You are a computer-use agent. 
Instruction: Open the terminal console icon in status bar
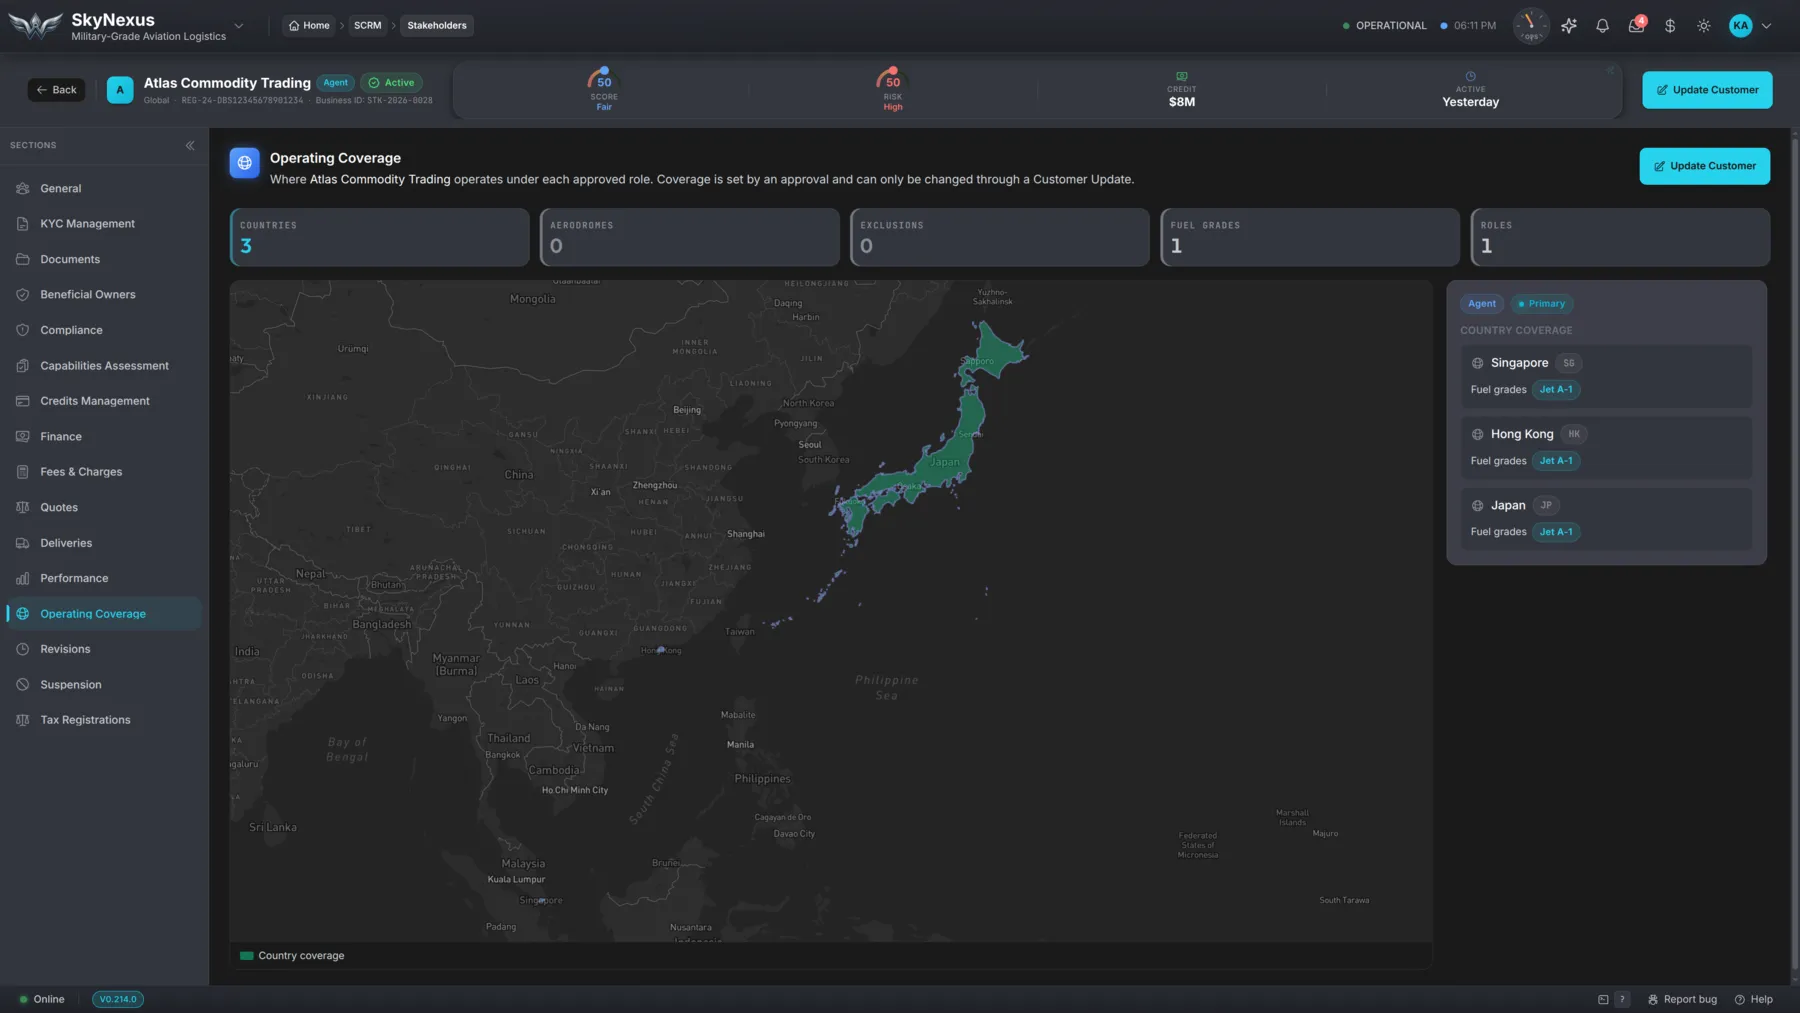click(1603, 999)
